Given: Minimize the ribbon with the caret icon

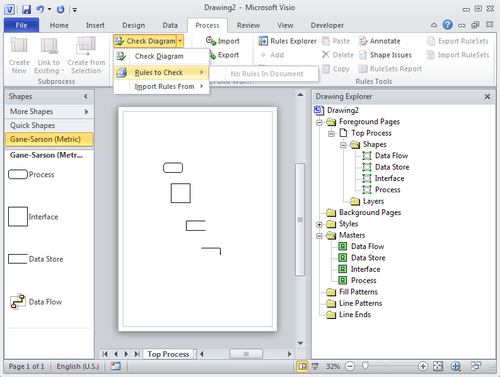Looking at the screenshot, I should pyautogui.click(x=434, y=25).
